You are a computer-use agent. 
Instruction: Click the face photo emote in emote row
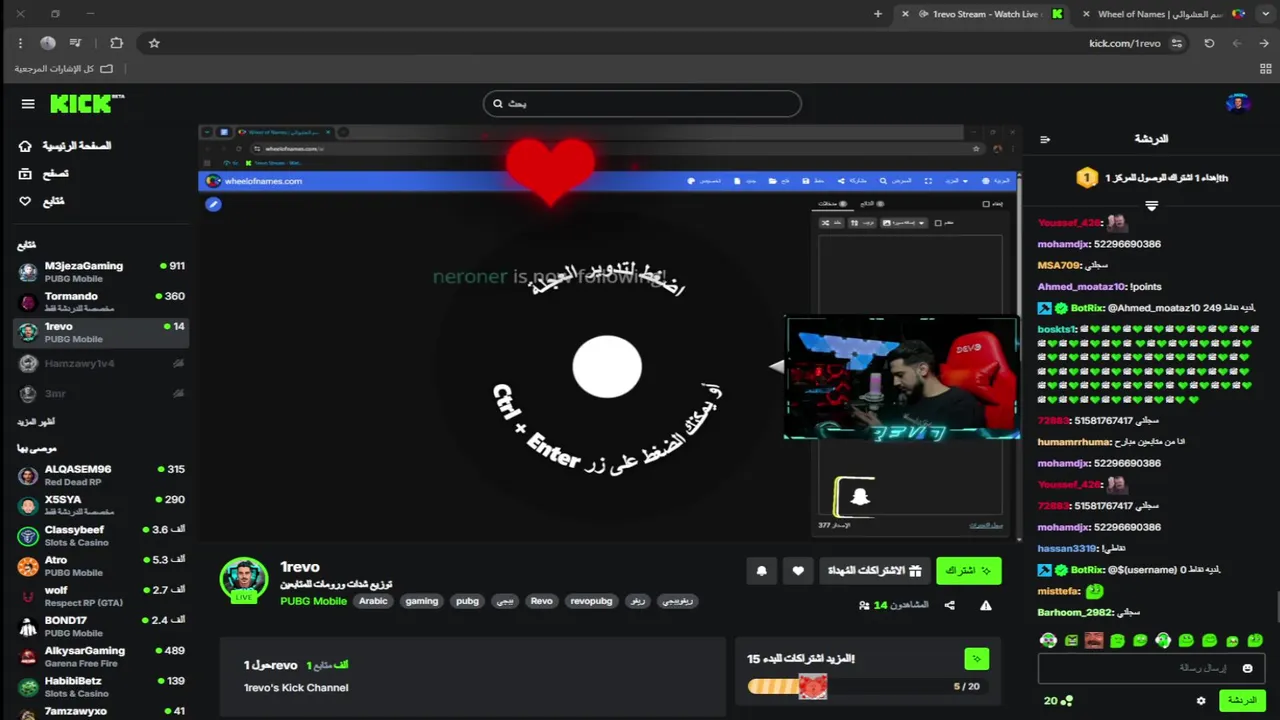tap(1094, 640)
